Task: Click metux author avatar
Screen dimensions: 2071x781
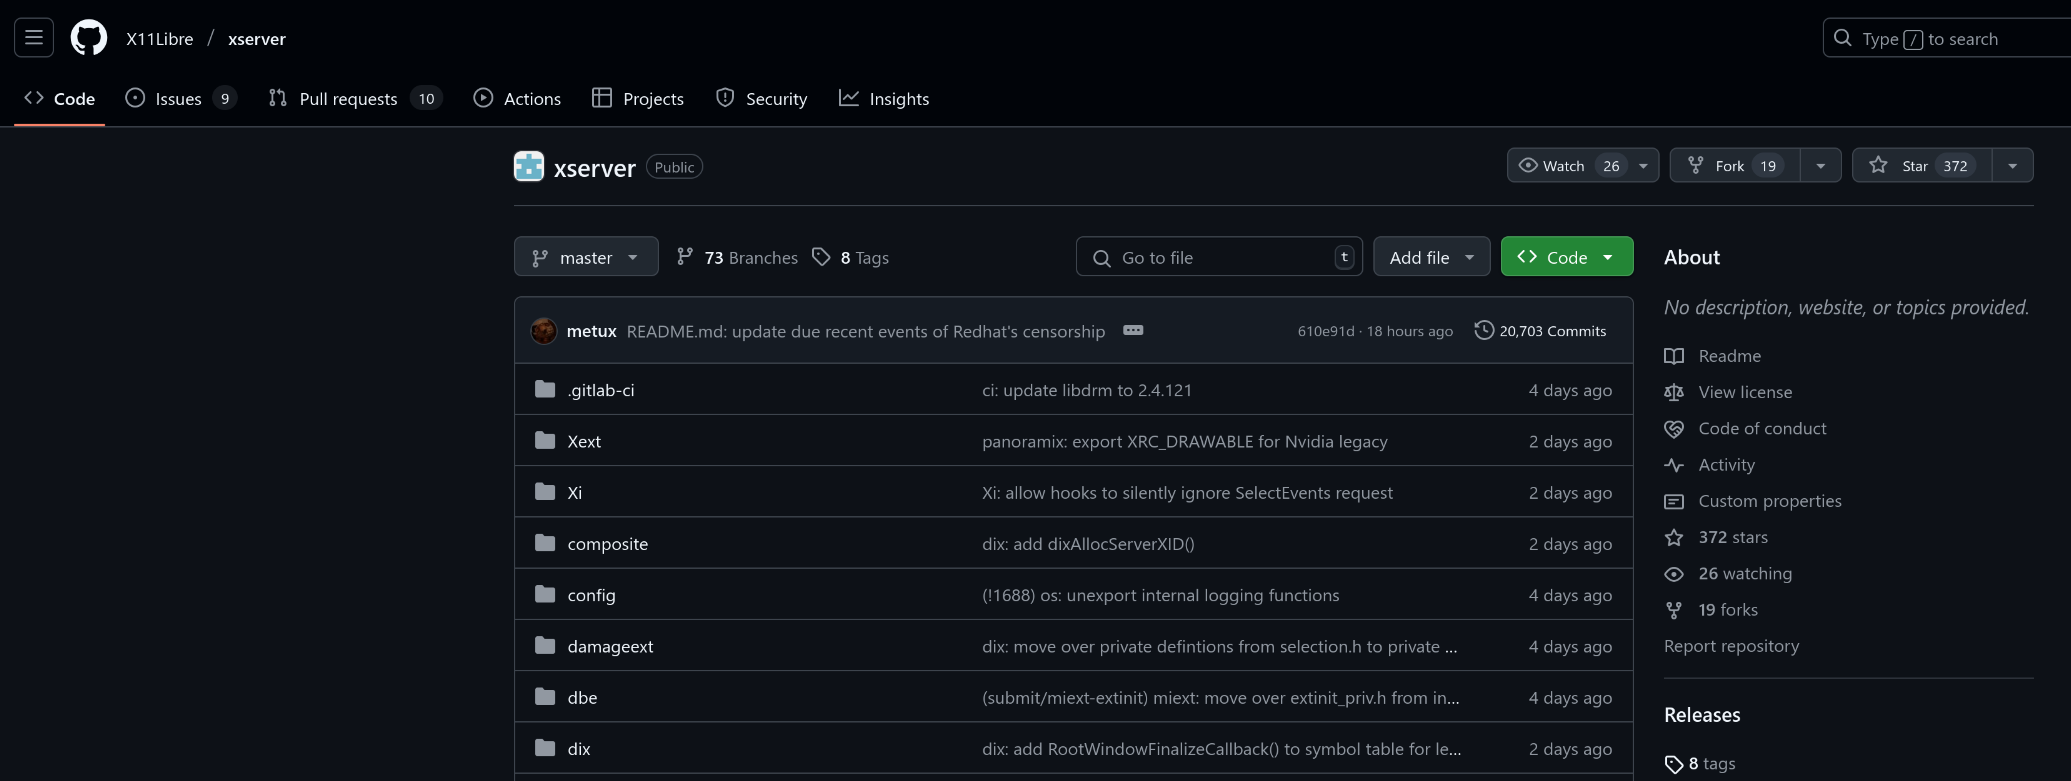Action: click(x=544, y=331)
